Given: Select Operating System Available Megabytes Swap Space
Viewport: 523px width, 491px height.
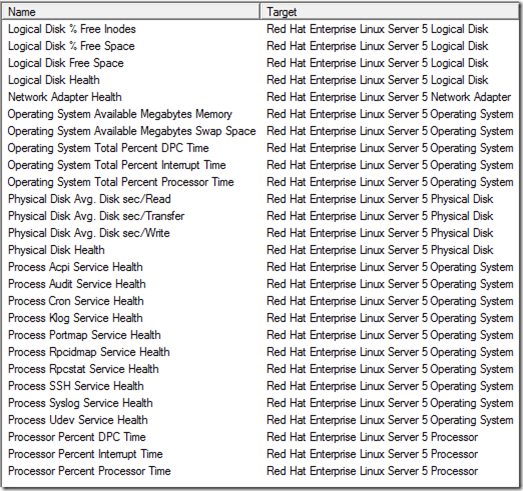Looking at the screenshot, I should 260,131.
